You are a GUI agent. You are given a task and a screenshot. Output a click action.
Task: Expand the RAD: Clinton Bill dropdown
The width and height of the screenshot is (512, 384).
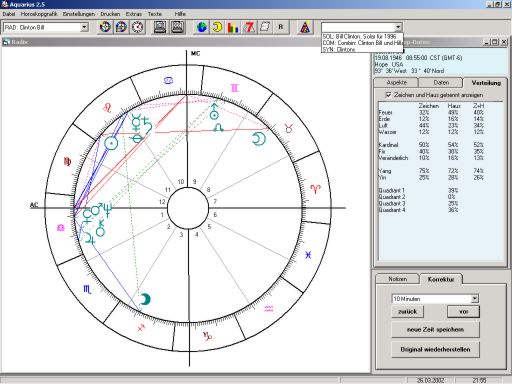[x=84, y=27]
